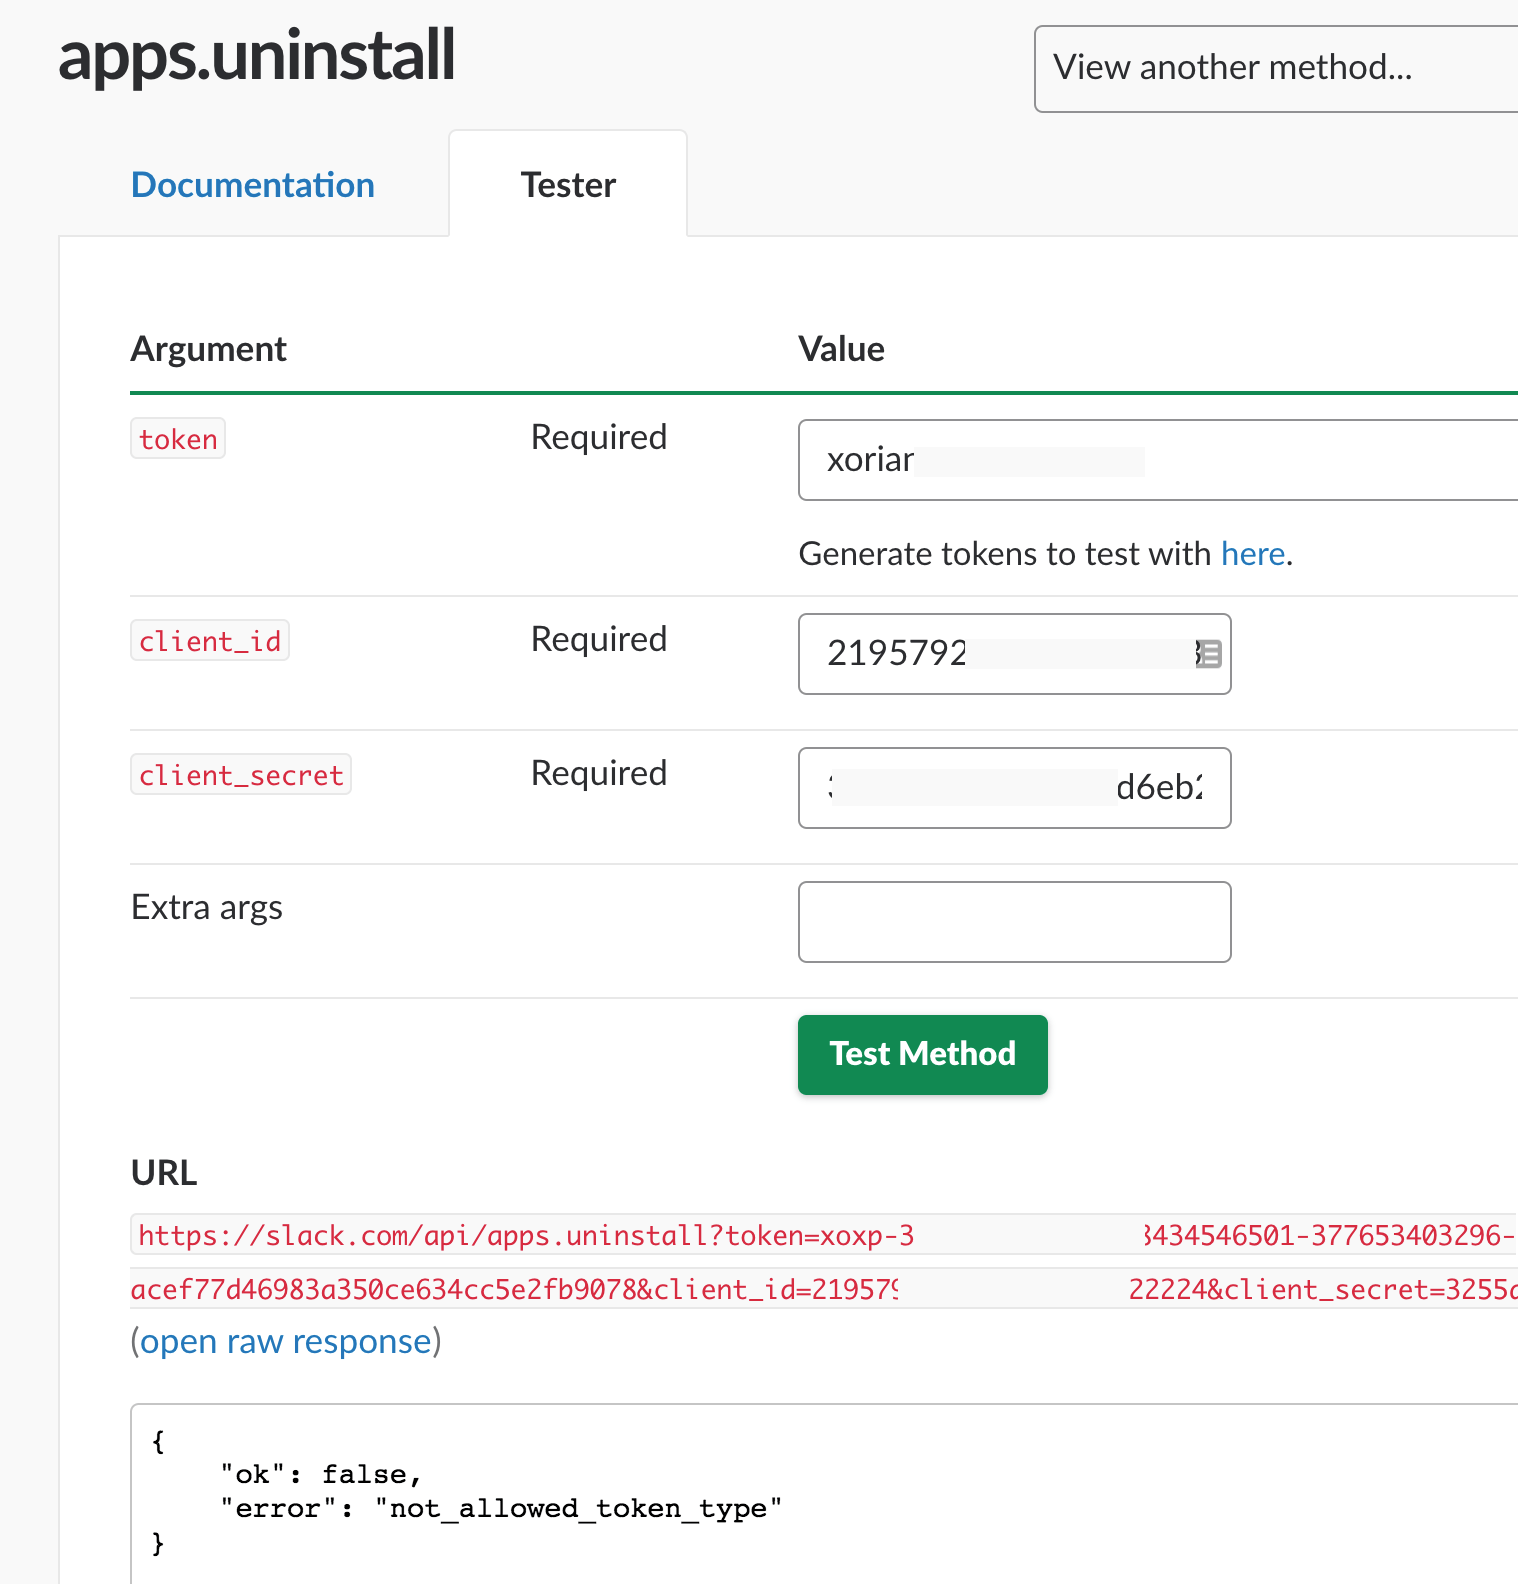Click Required text in client_secret row
This screenshot has width=1518, height=1584.
598,773
